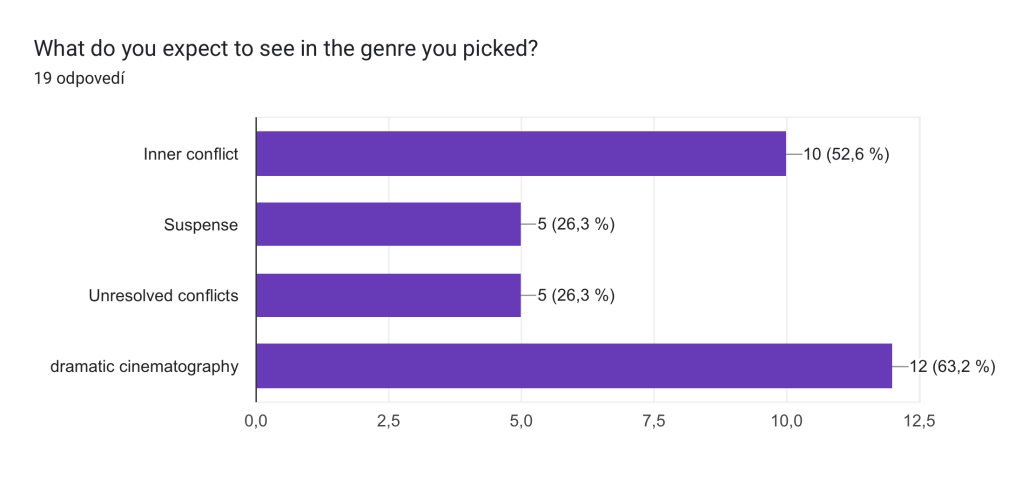Click the Unresolved conflicts "5 (26,3 %)" label
This screenshot has height=486, width=1022.
click(x=575, y=296)
